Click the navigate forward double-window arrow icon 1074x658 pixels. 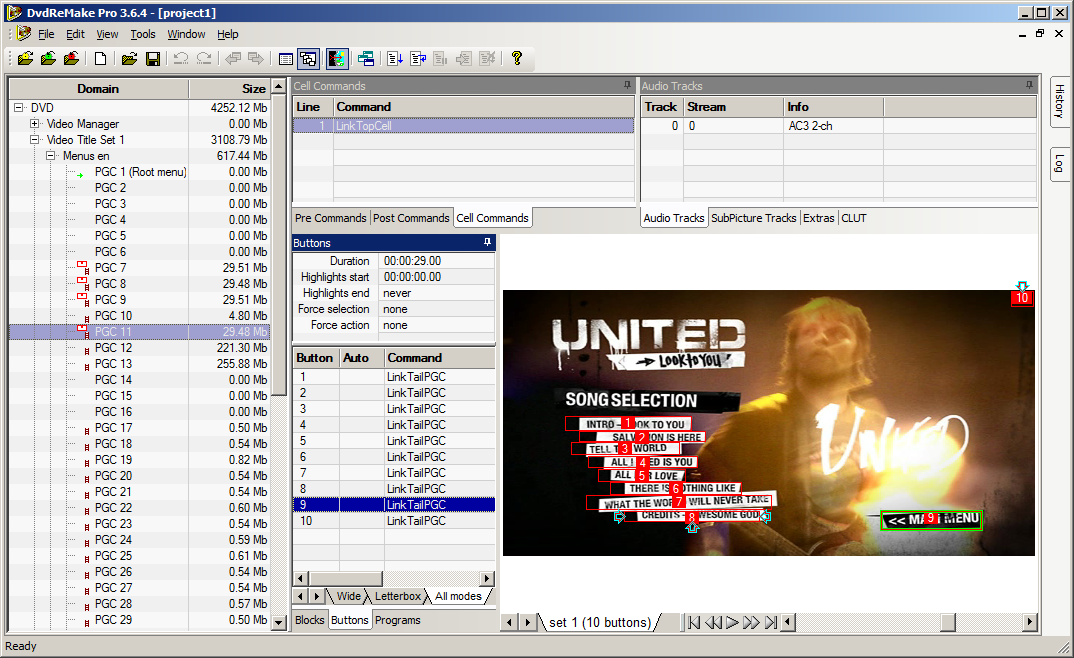click(256, 59)
